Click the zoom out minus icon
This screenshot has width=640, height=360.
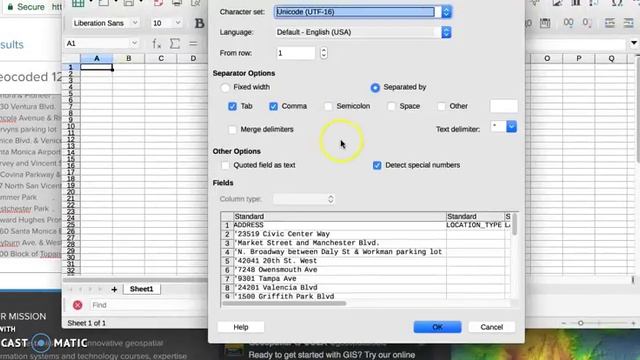pos(564,323)
